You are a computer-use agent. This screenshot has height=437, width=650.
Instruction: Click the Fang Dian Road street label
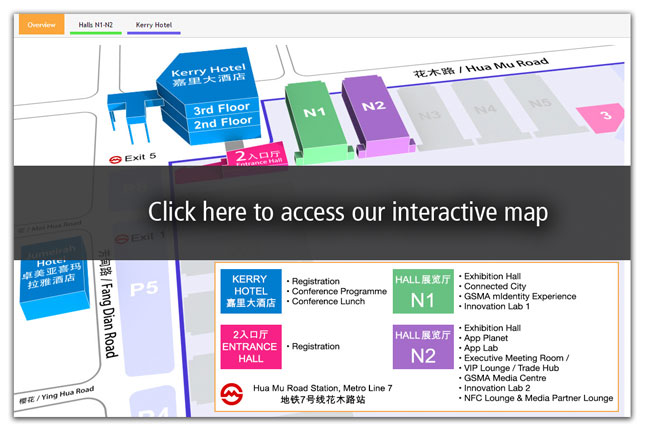107,304
